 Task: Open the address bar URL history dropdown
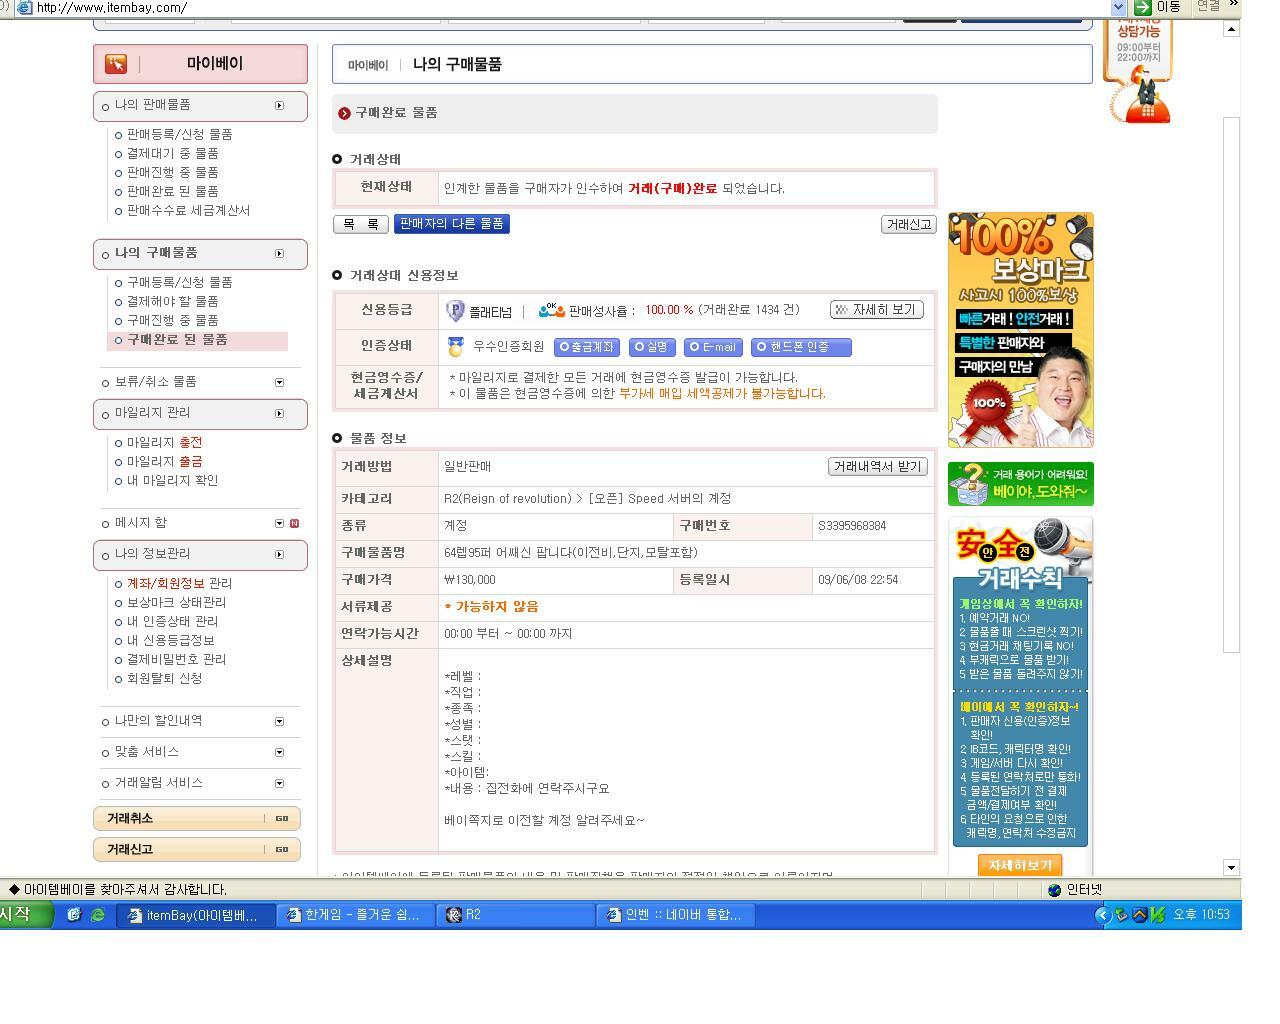click(x=1119, y=8)
